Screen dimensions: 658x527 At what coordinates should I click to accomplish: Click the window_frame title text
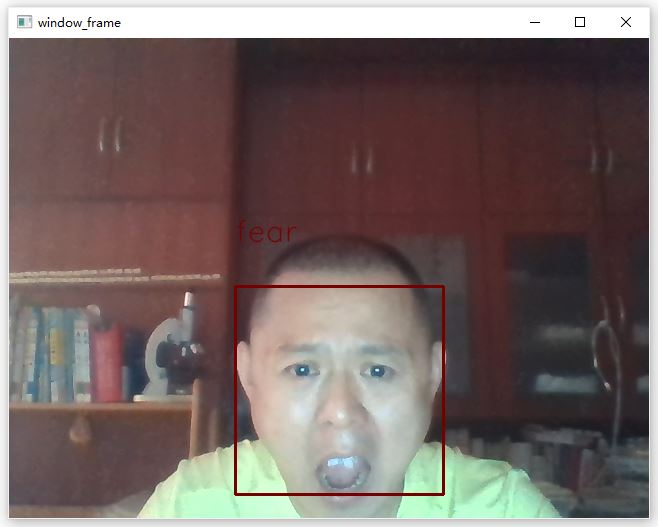tap(79, 23)
